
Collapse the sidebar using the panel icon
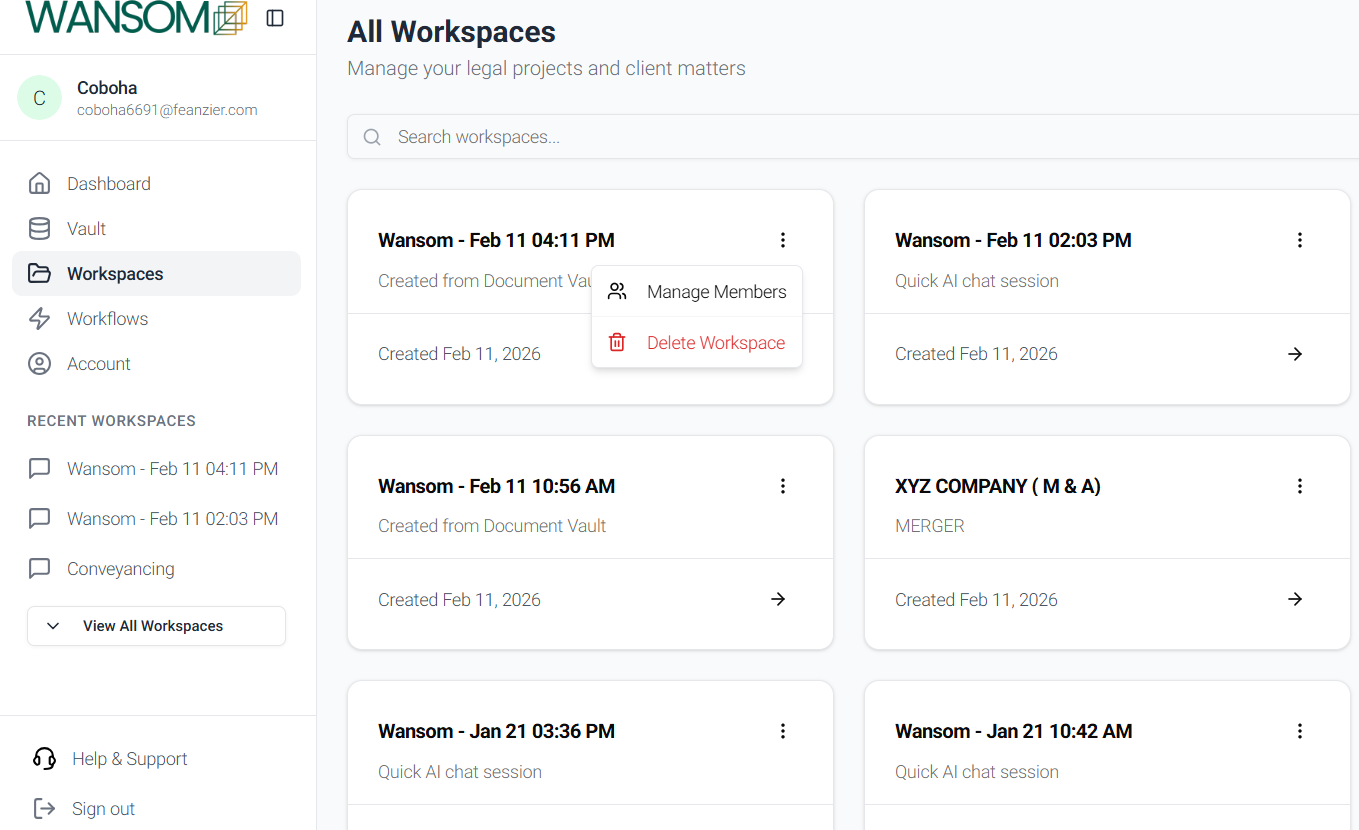click(275, 18)
